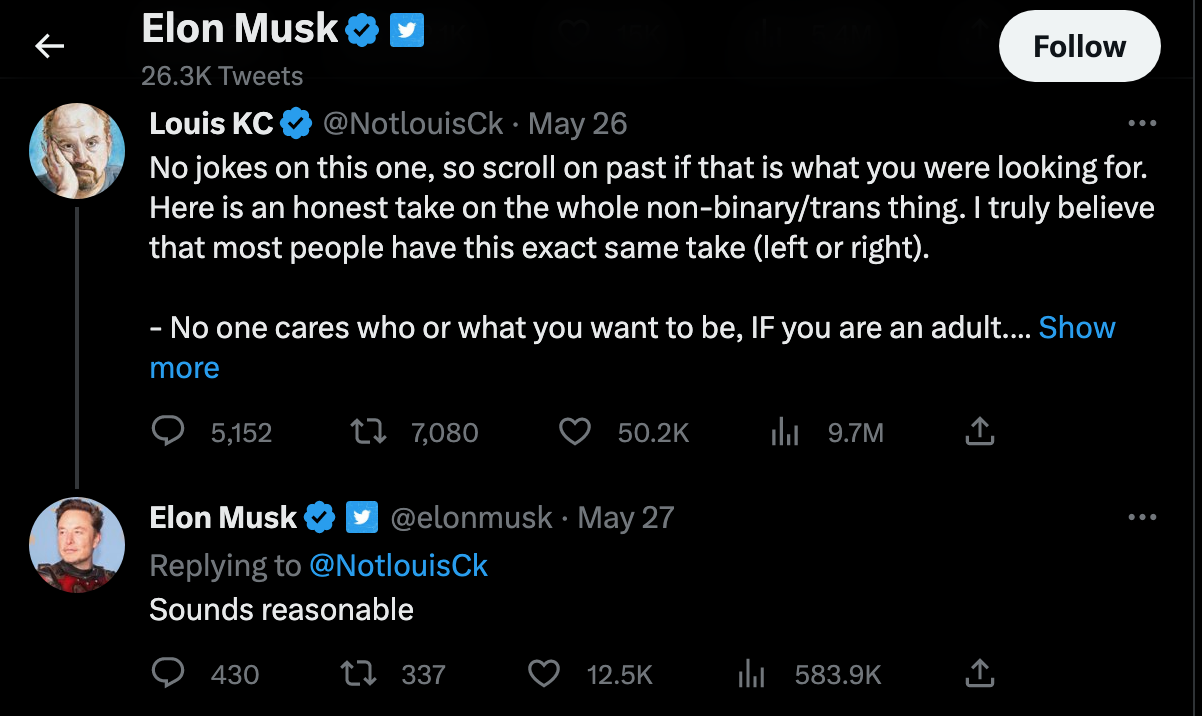Screen dimensions: 1202x716
Task: Expand tweet with Show more
Action: [1076, 328]
